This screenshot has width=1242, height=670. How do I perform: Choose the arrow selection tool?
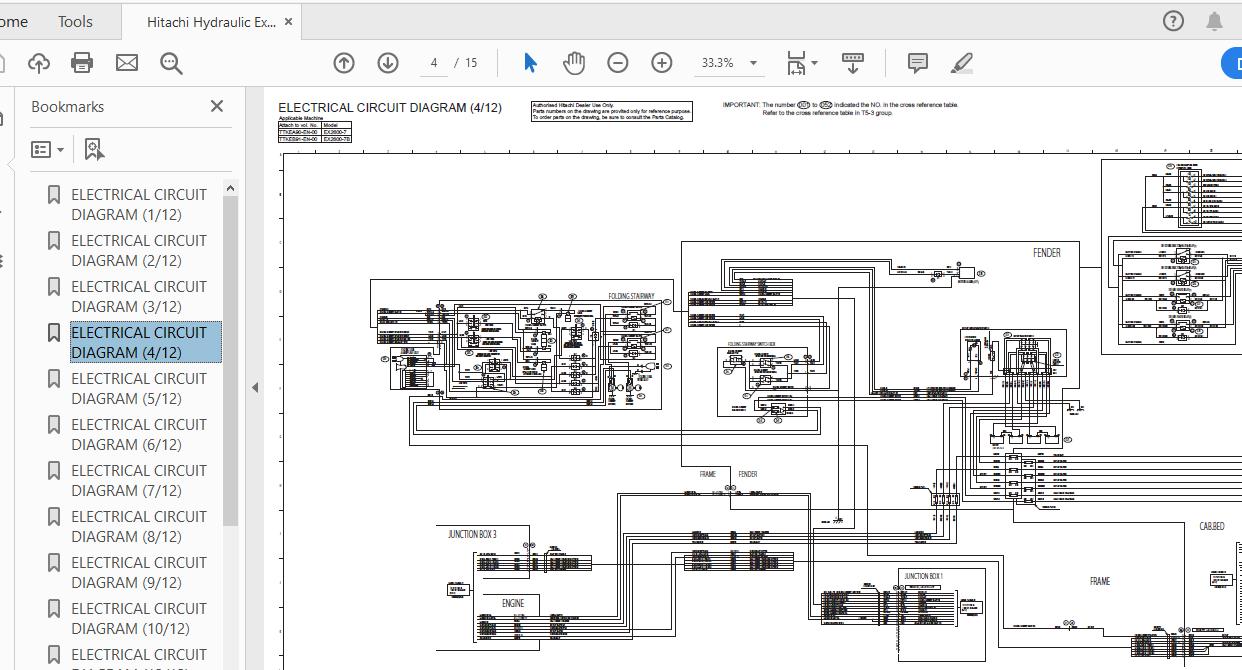[x=530, y=63]
